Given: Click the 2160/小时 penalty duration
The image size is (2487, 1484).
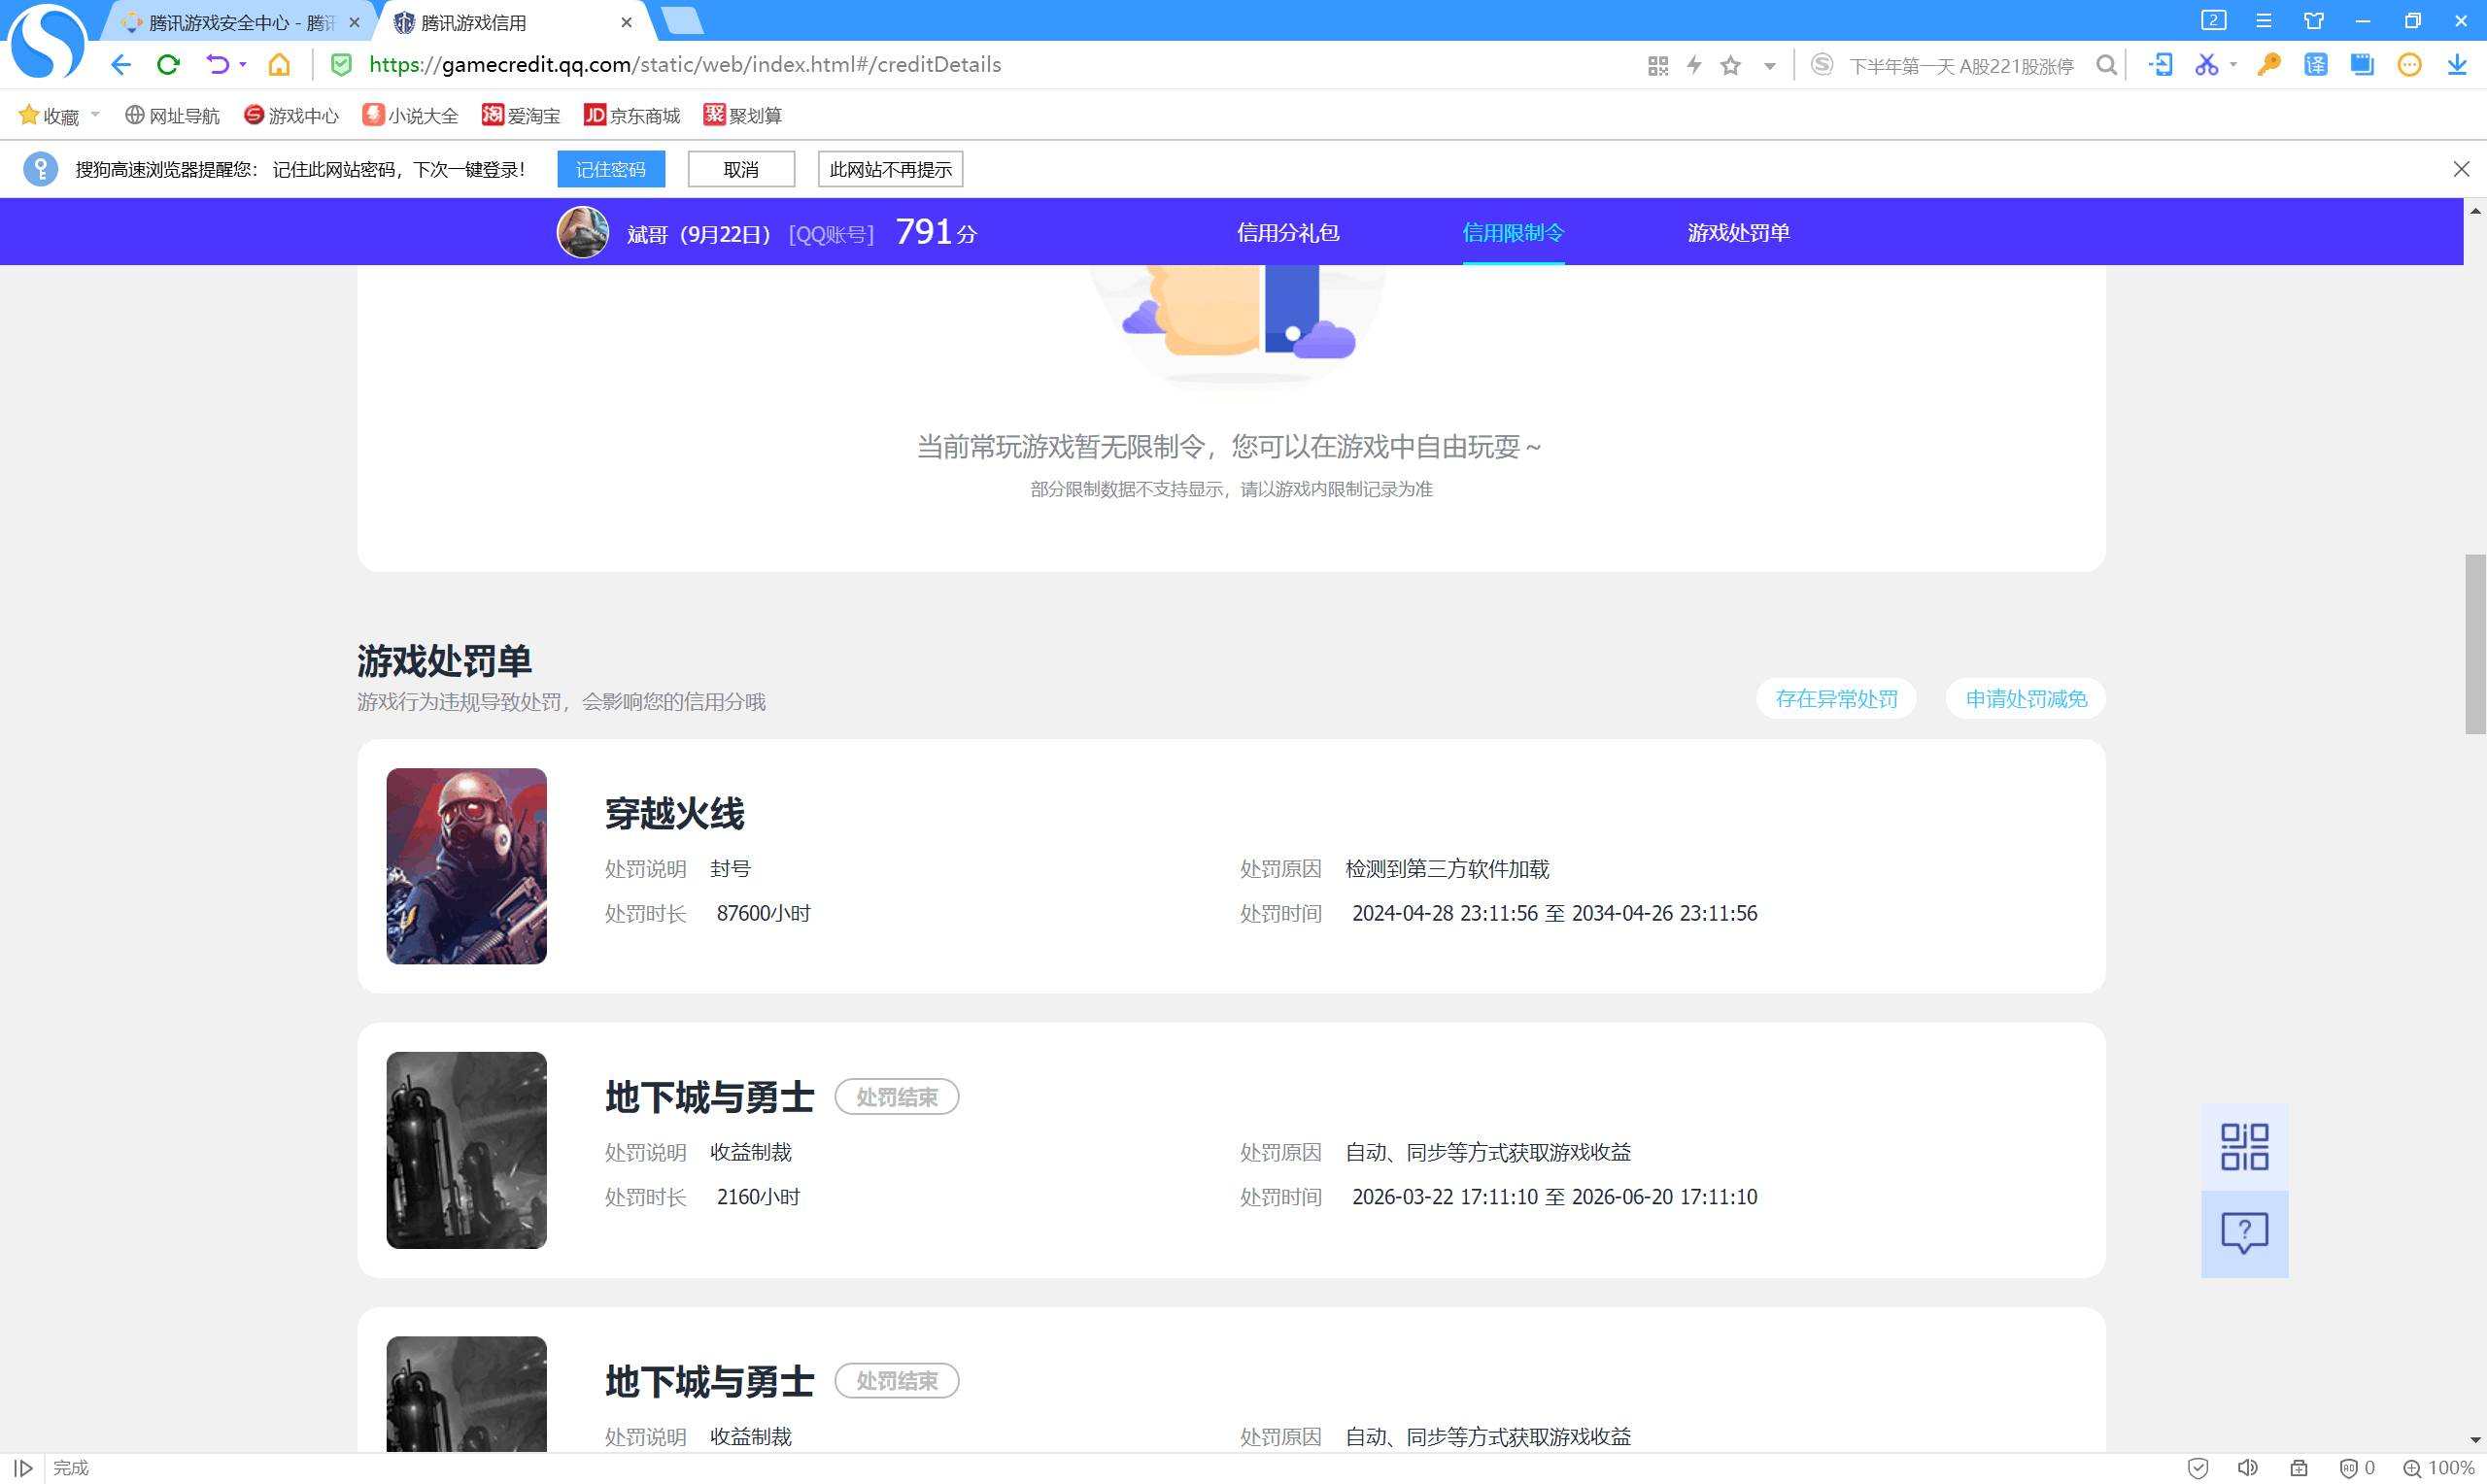Looking at the screenshot, I should 758,1197.
